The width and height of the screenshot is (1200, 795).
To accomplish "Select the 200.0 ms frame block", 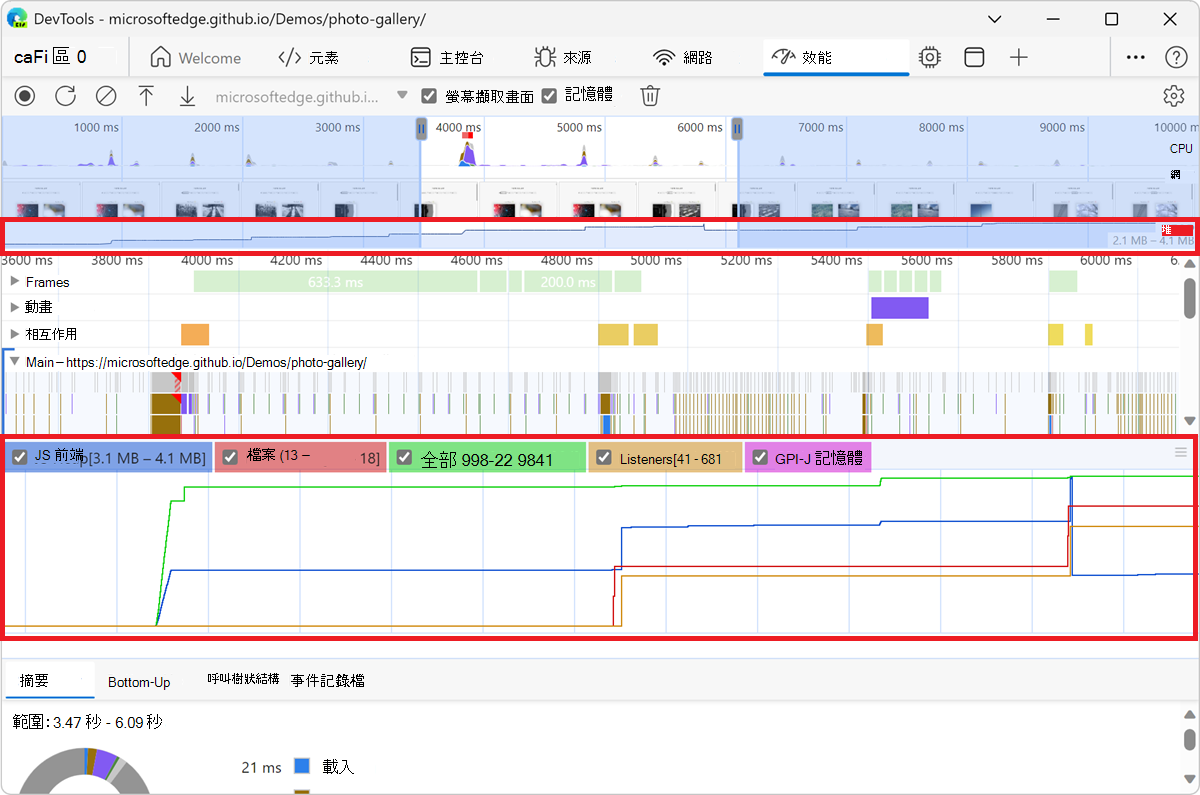I will click(x=566, y=282).
